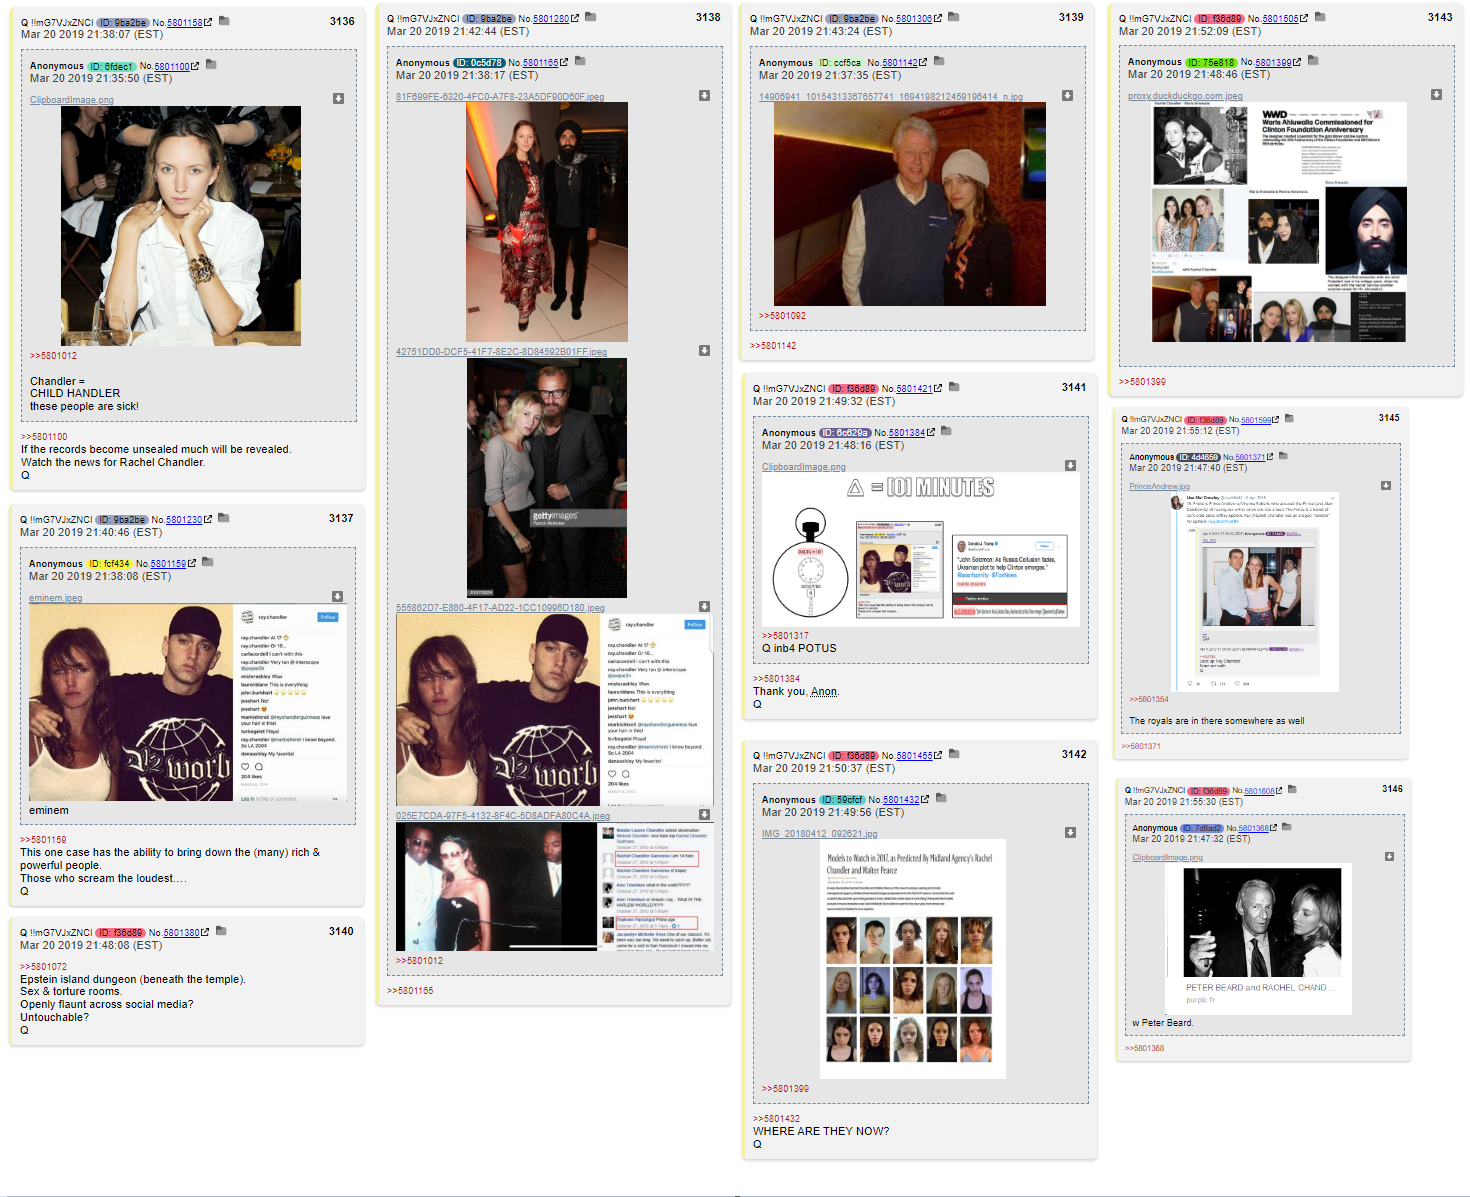Download the 81F699FE jpeg file

[x=704, y=95]
